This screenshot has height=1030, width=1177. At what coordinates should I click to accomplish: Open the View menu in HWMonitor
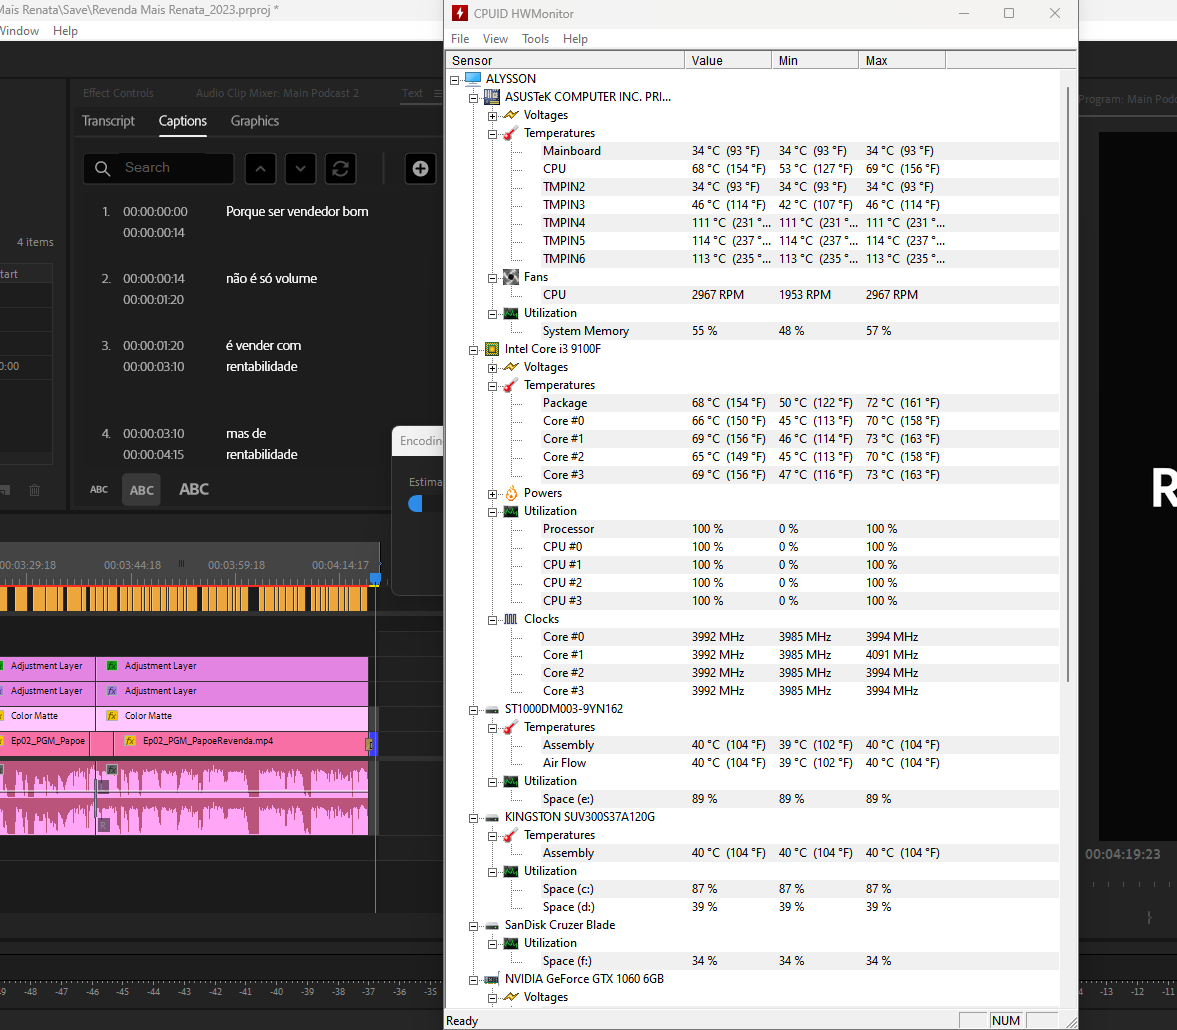(495, 39)
